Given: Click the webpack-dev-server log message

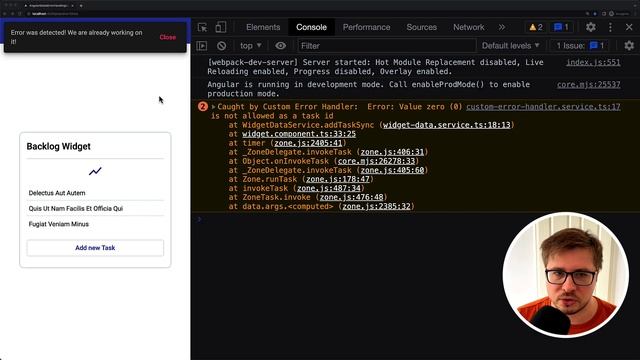Looking at the screenshot, I should click(375, 67).
